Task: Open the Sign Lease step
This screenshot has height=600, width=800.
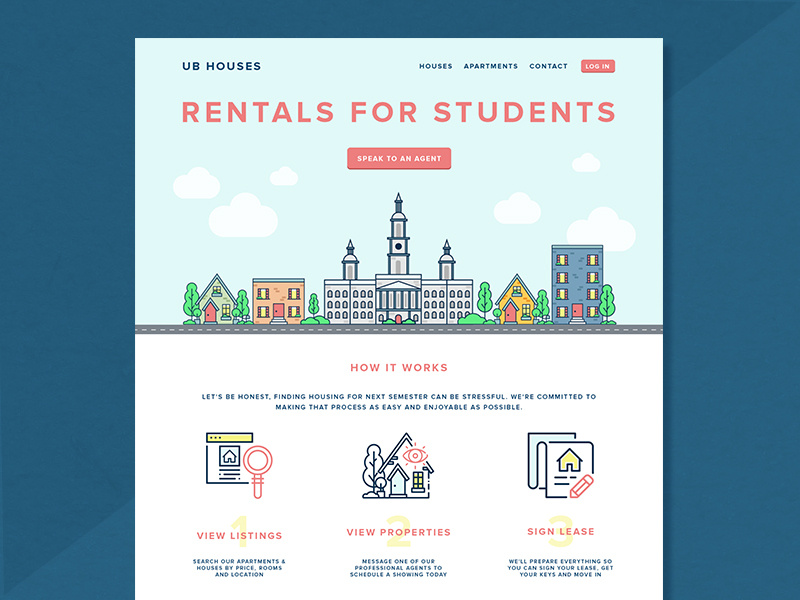Action: (x=561, y=532)
